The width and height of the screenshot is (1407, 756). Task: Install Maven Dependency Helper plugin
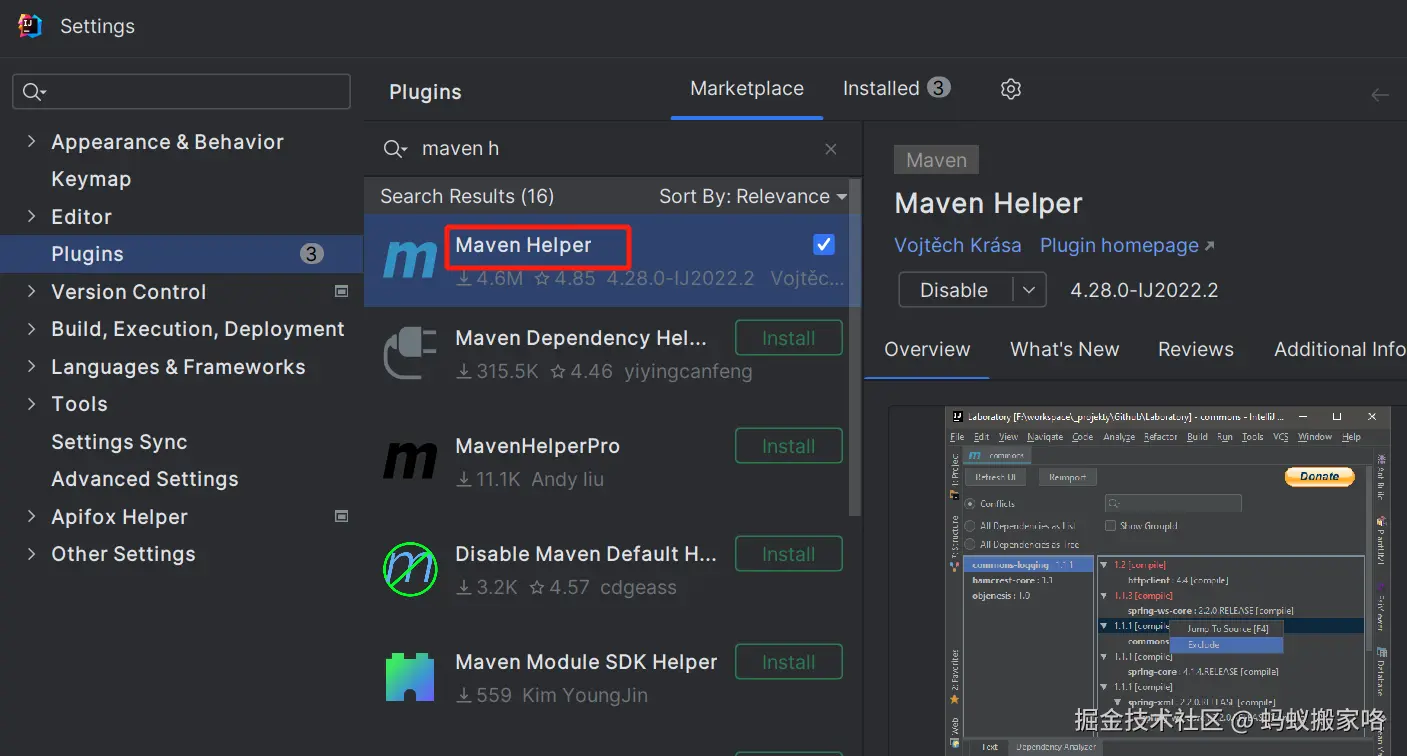tap(789, 338)
